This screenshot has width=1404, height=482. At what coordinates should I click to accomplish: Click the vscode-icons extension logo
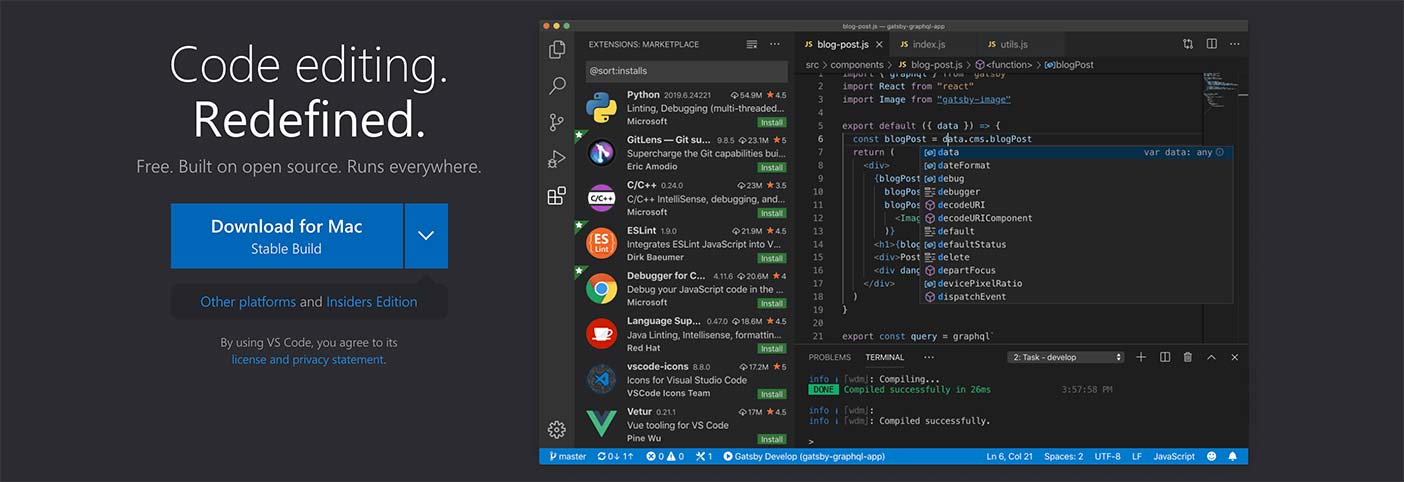tap(601, 379)
